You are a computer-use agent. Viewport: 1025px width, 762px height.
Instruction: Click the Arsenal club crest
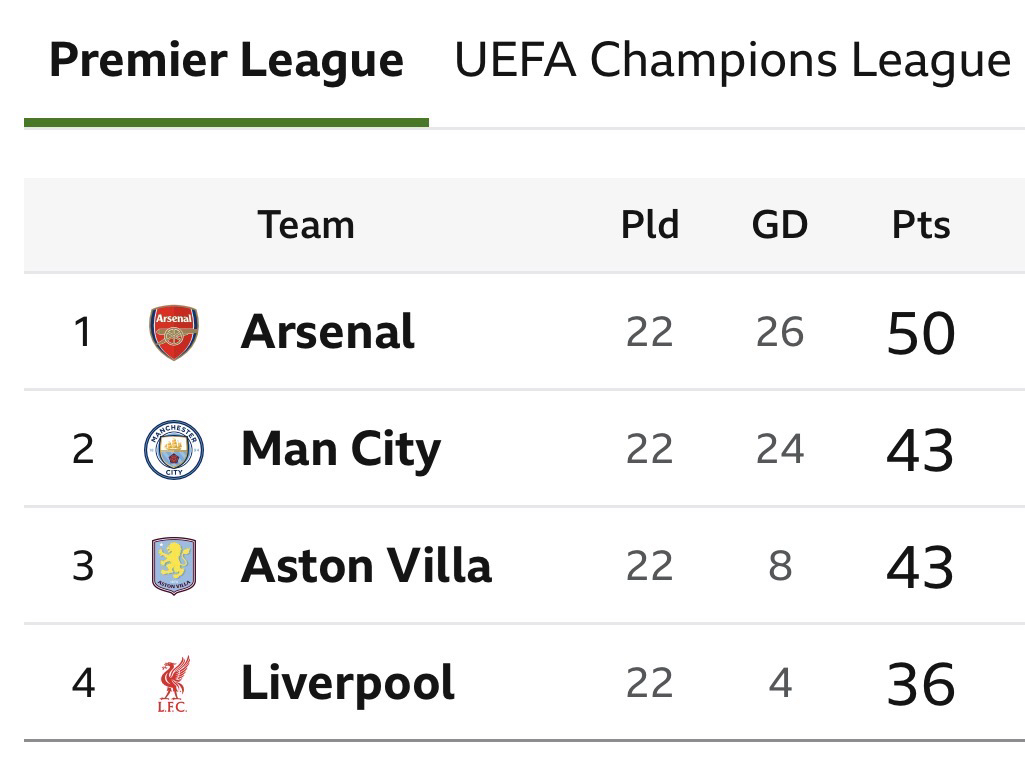coord(174,332)
